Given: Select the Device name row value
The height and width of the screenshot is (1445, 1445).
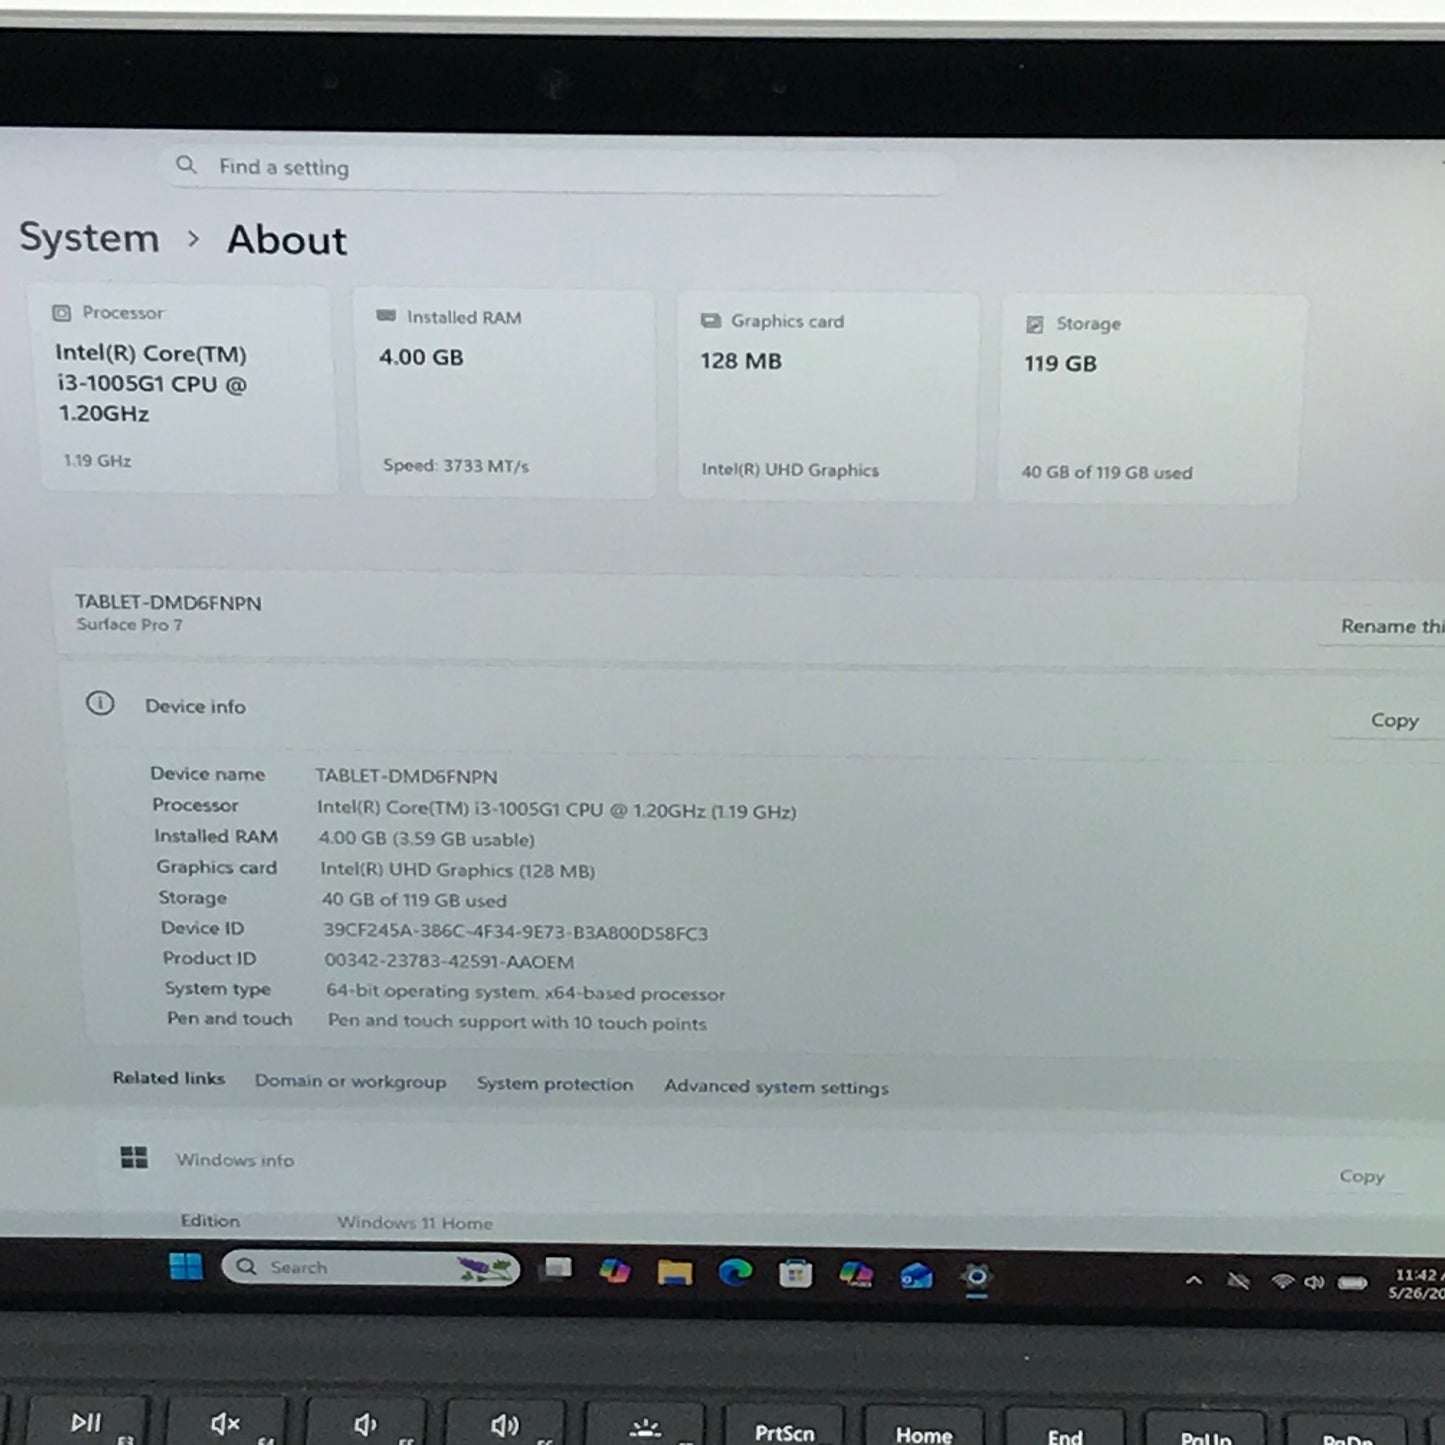Looking at the screenshot, I should pos(406,776).
